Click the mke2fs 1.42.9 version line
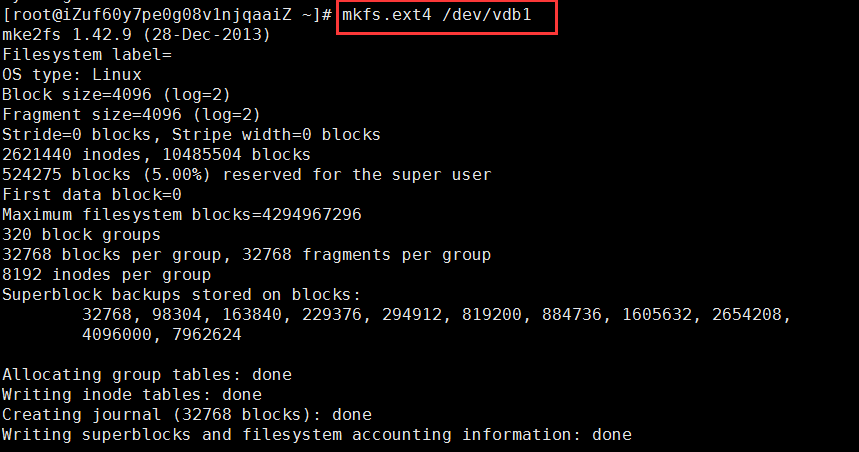859x452 pixels. click(136, 35)
